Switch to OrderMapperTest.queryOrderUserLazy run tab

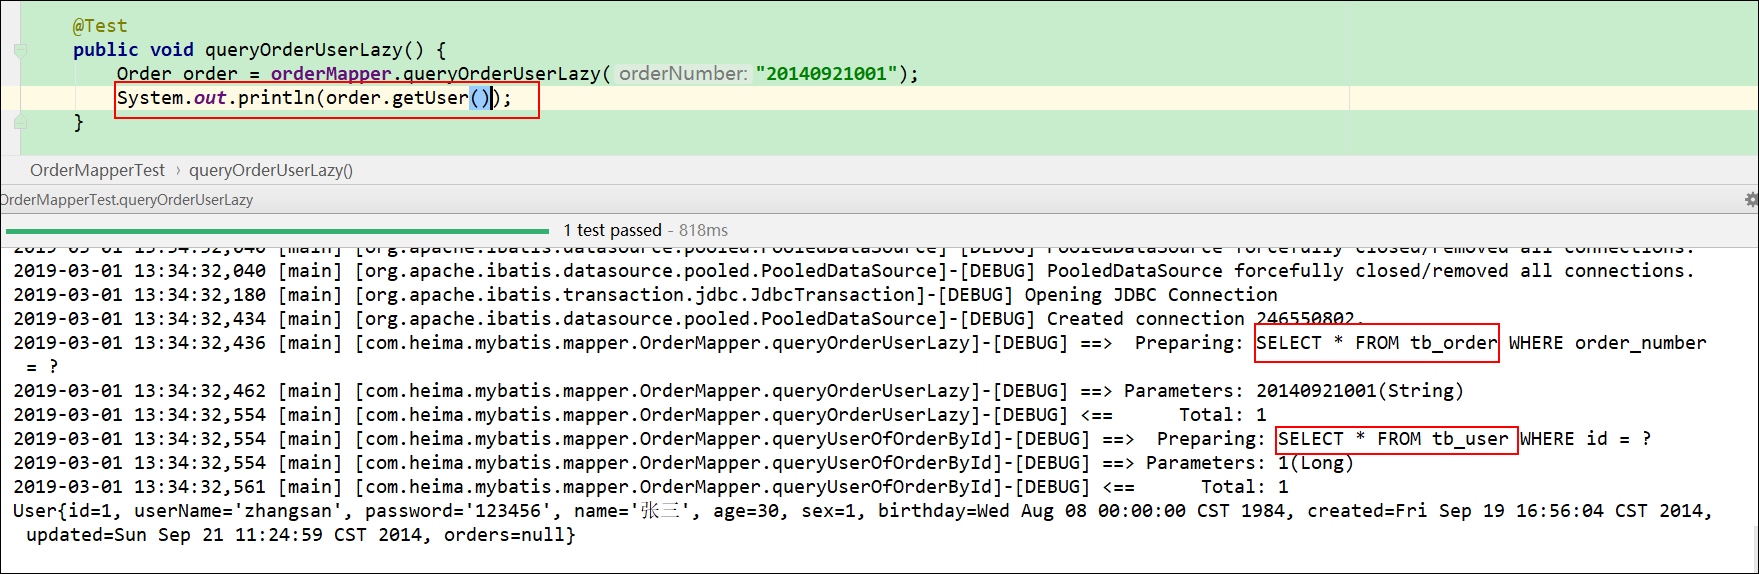point(126,200)
